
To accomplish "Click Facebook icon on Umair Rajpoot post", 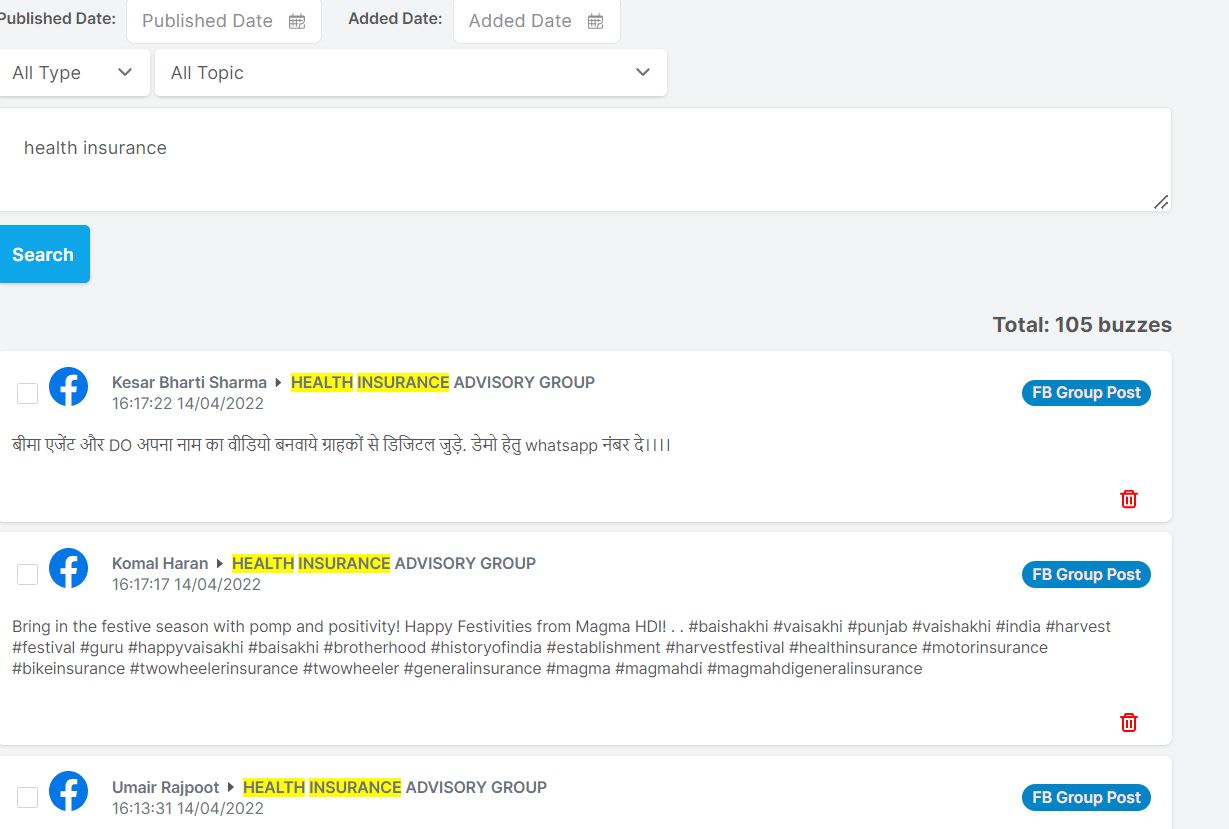I will (68, 791).
